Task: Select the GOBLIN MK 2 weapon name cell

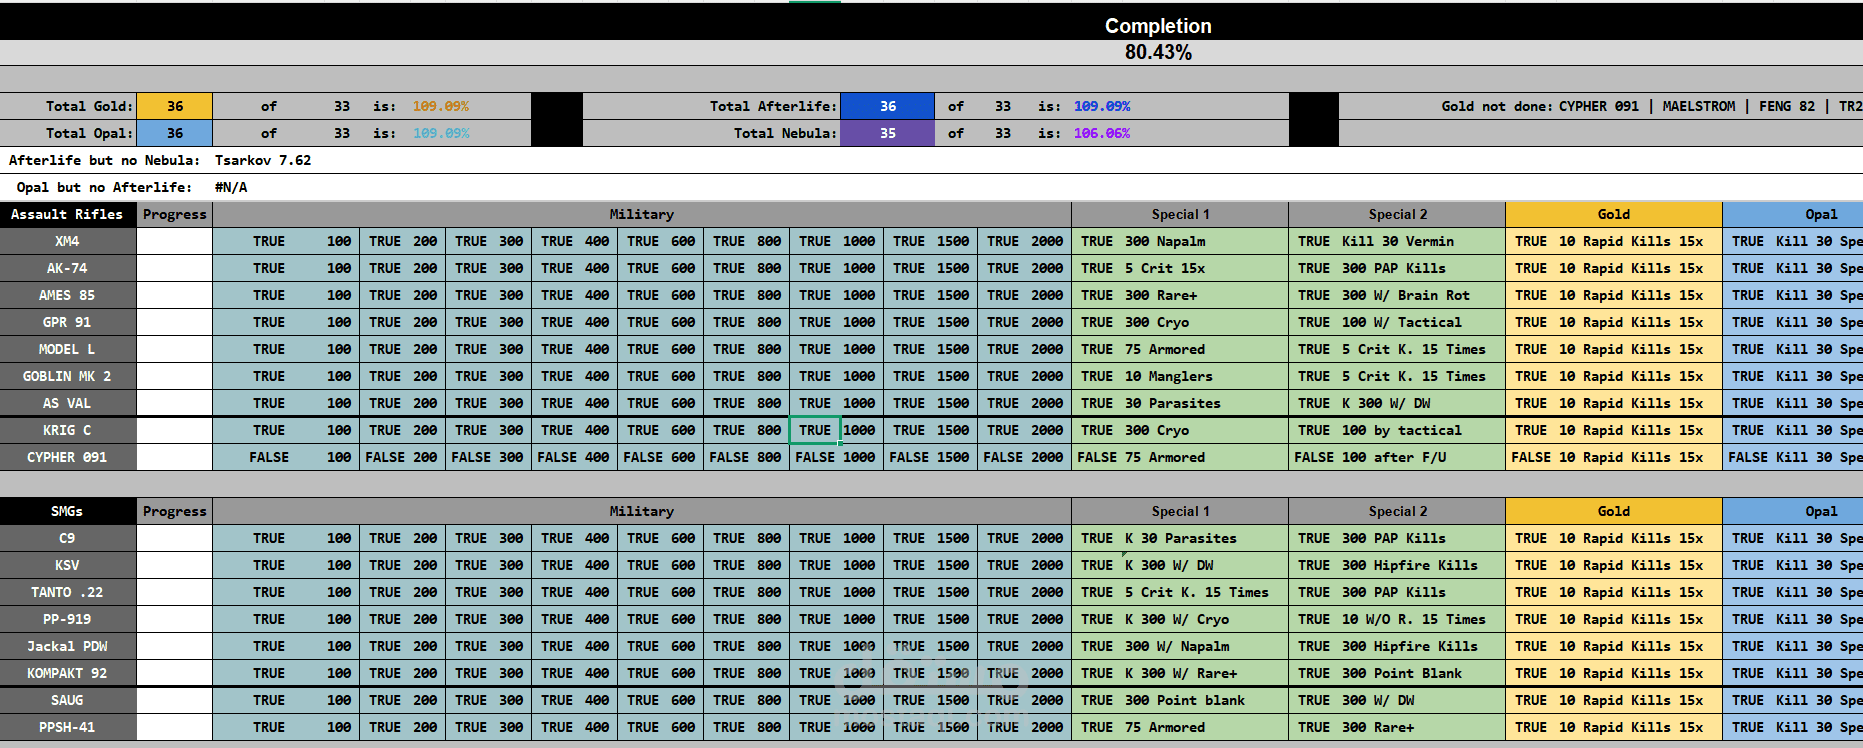Action: (68, 376)
